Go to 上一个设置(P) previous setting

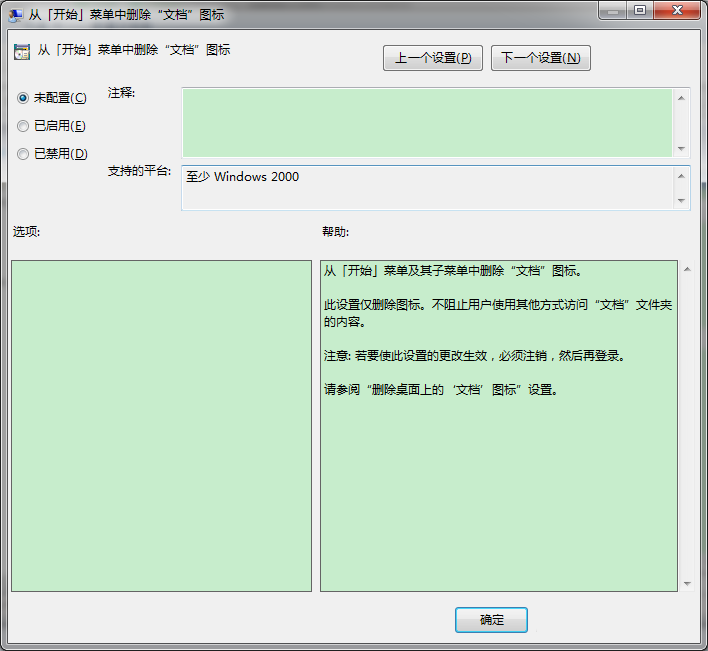click(433, 58)
